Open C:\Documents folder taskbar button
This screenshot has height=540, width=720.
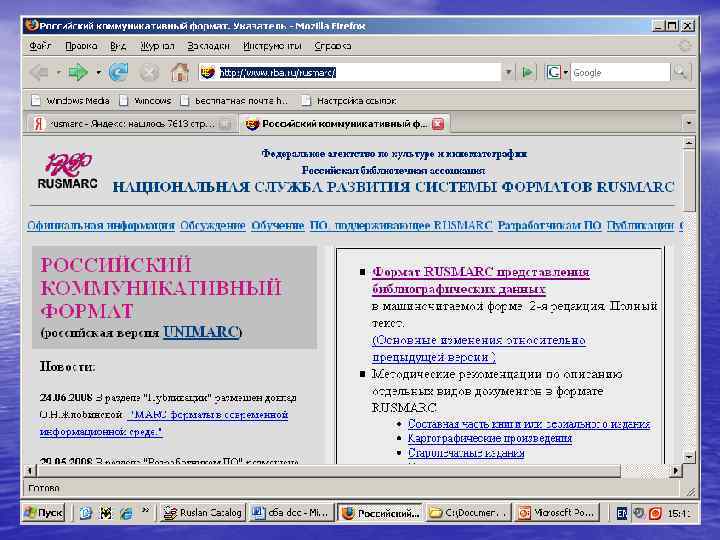pyautogui.click(x=468, y=512)
